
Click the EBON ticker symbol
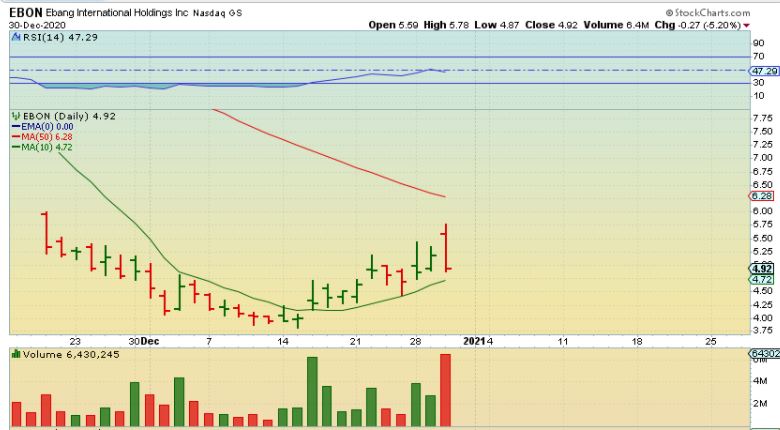click(26, 12)
